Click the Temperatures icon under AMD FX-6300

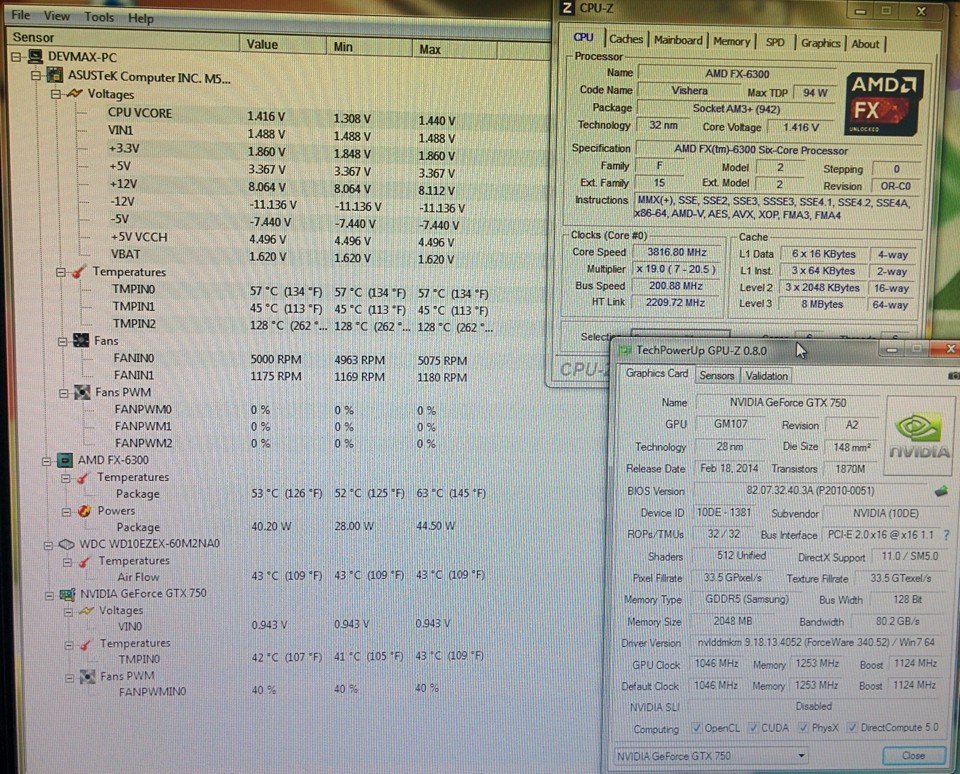83,478
